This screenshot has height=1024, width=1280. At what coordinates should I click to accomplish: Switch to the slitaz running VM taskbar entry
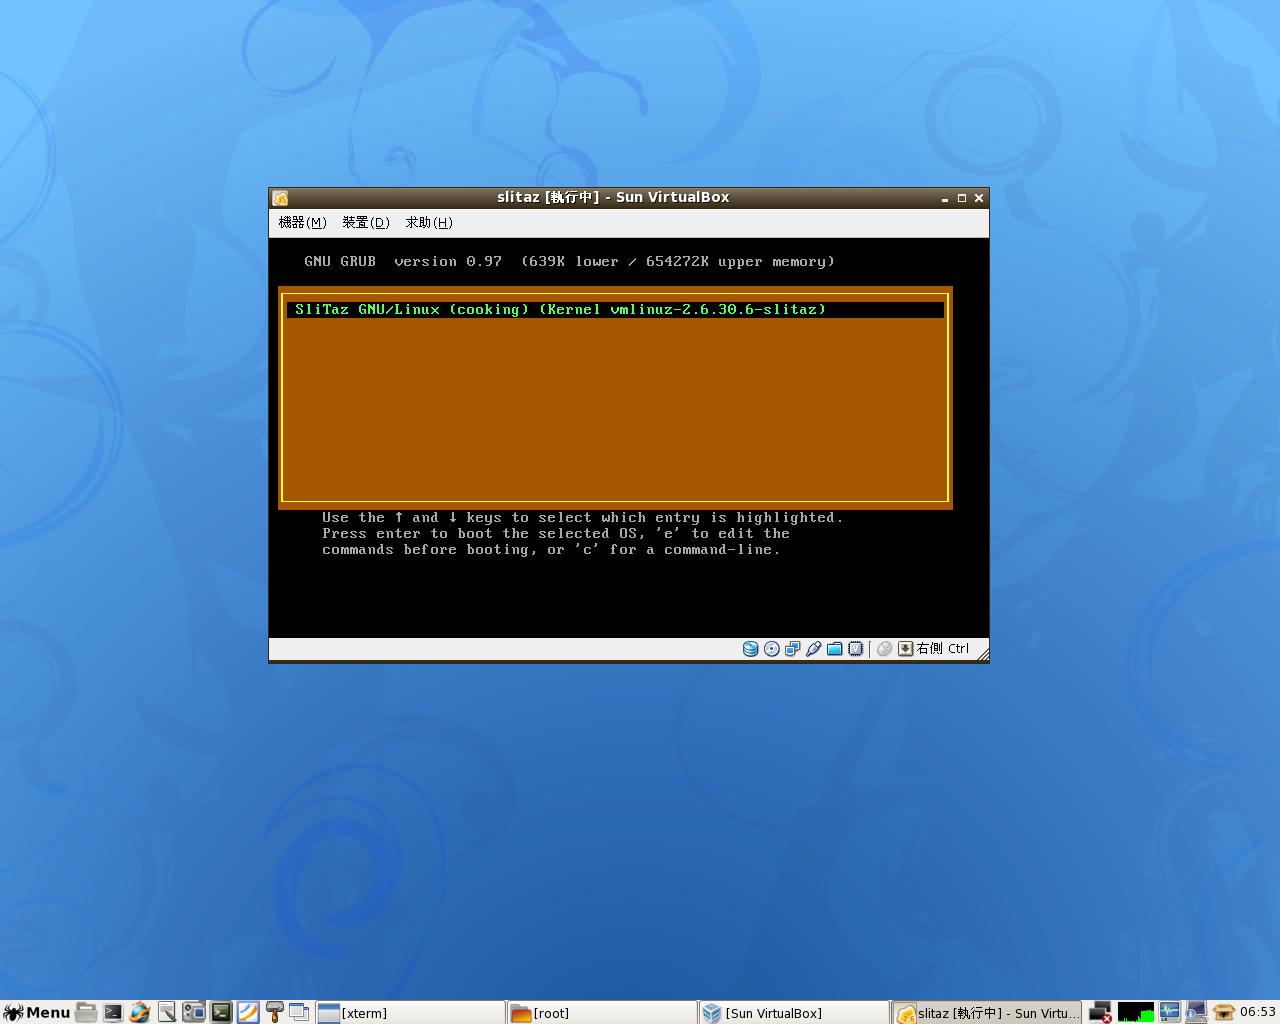pyautogui.click(x=986, y=1013)
